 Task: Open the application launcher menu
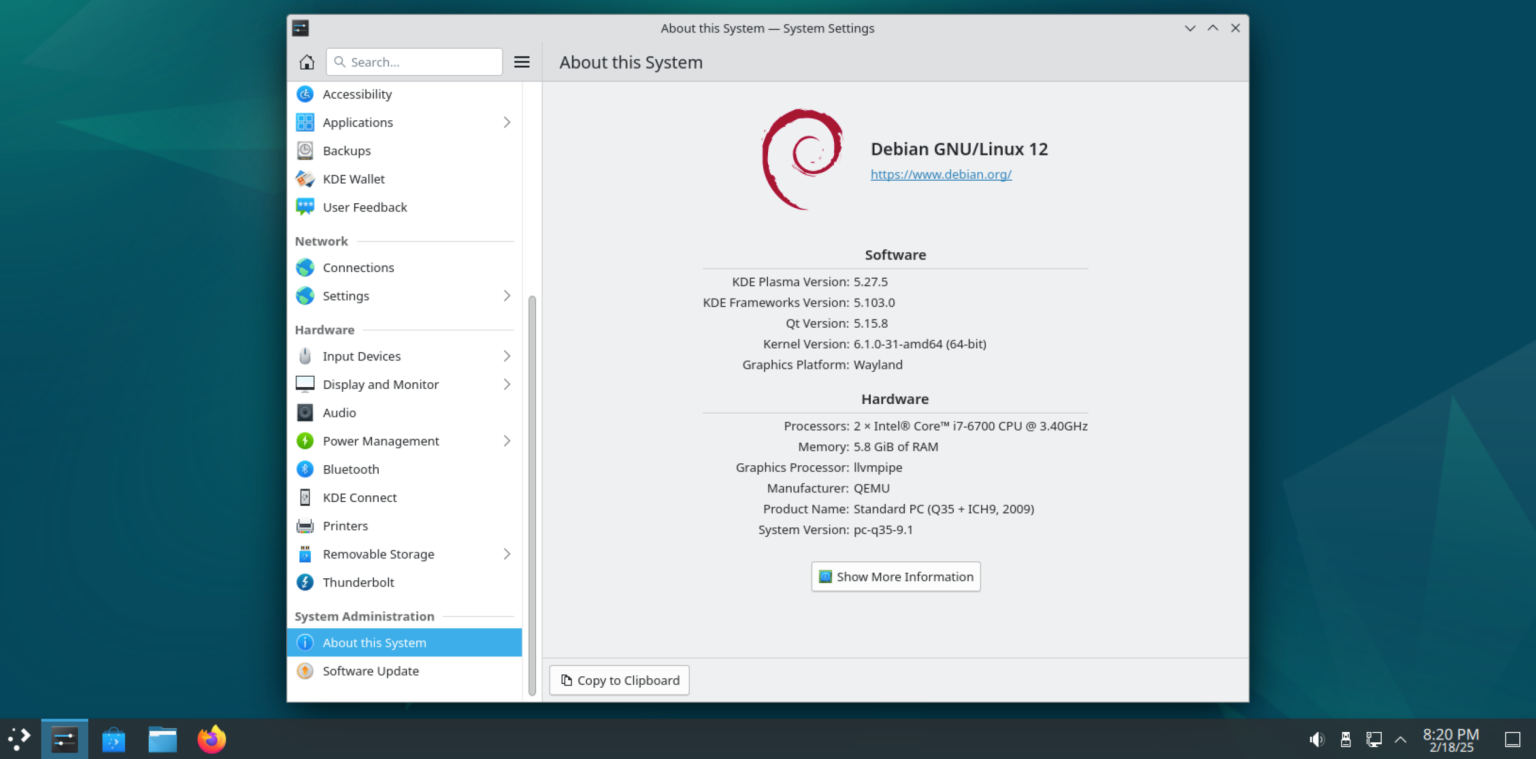tap(18, 738)
